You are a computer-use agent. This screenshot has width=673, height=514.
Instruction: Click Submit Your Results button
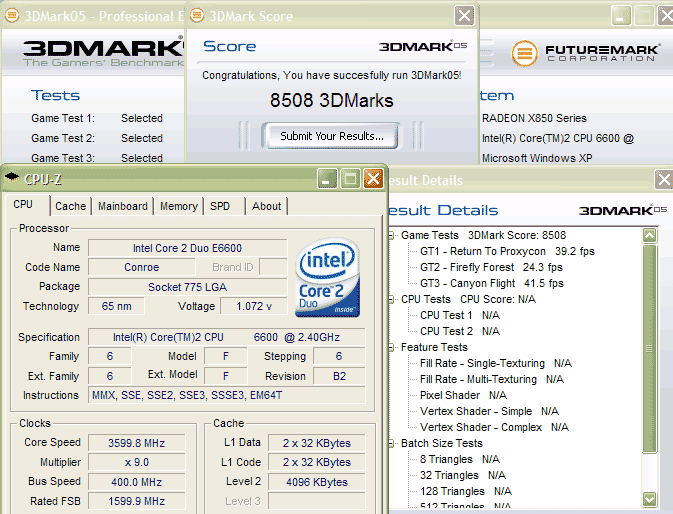pos(331,136)
